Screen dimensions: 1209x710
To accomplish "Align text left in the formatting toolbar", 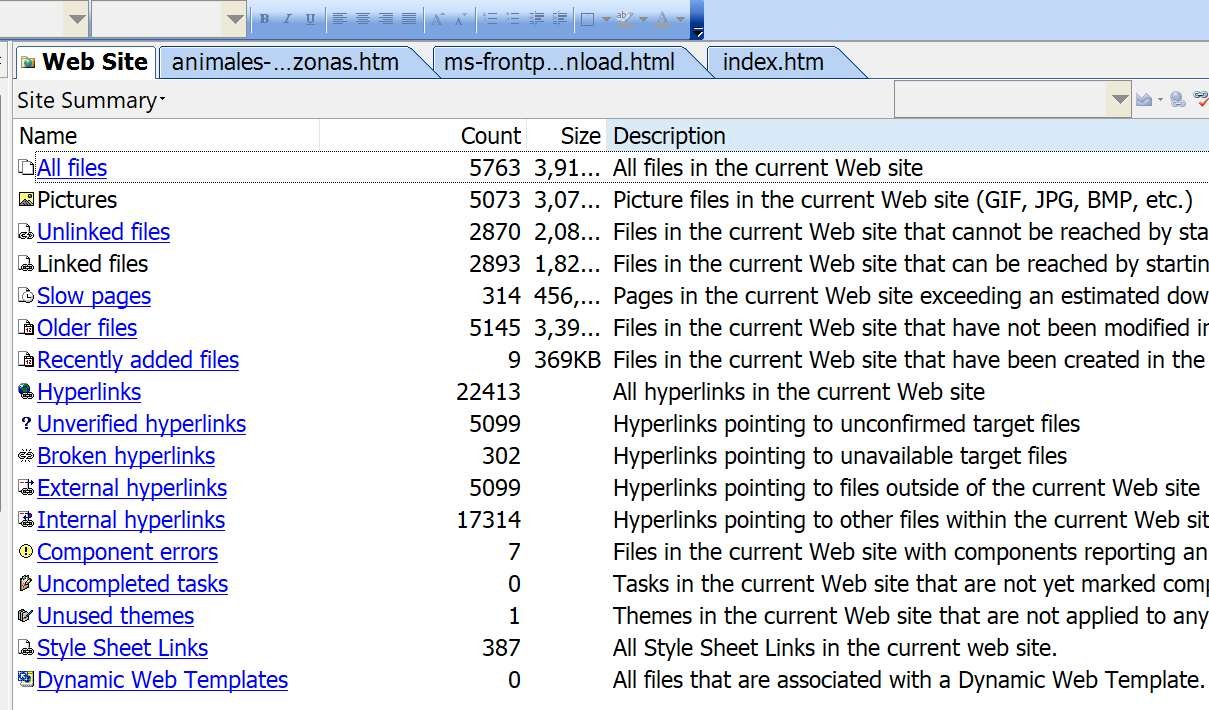I will [x=340, y=19].
